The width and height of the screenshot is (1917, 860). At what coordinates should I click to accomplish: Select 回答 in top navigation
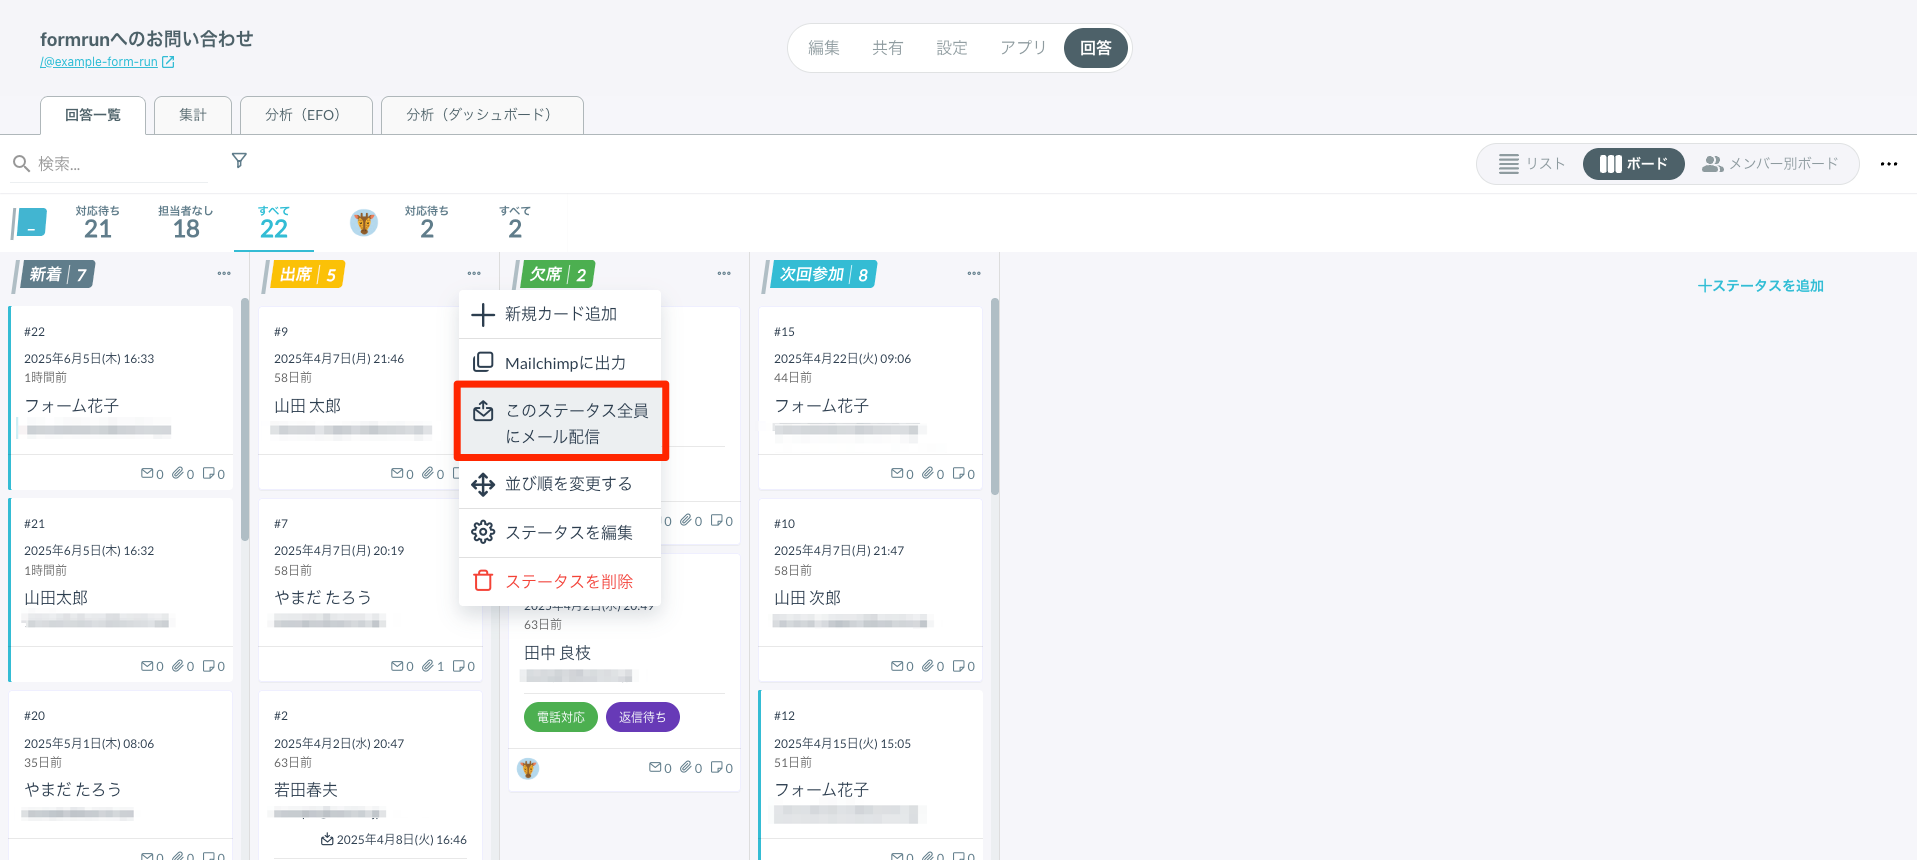pos(1096,48)
